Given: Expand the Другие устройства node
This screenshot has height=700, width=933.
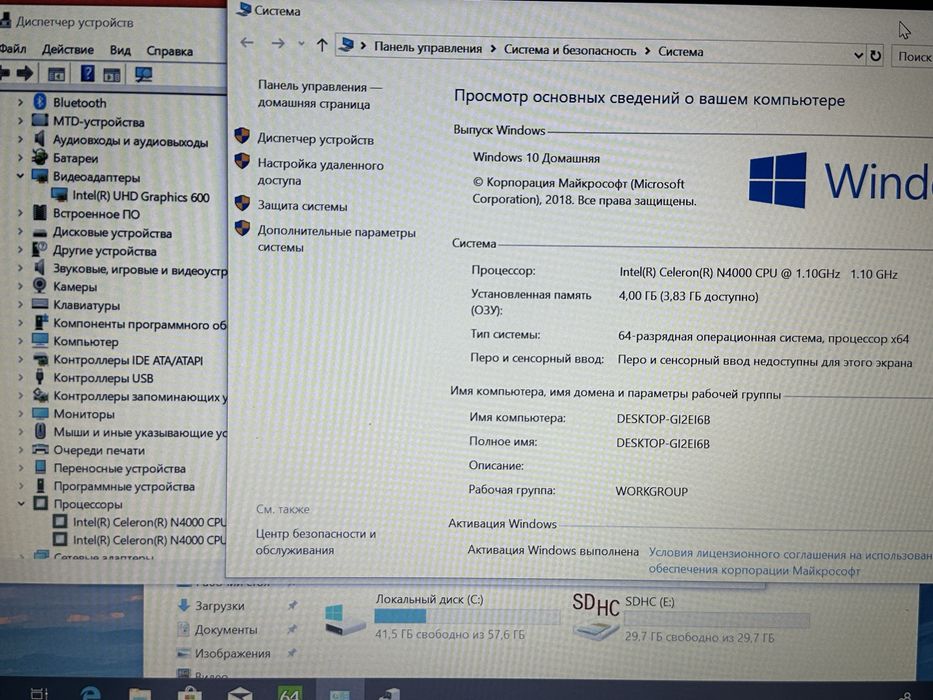Looking at the screenshot, I should coord(20,249).
